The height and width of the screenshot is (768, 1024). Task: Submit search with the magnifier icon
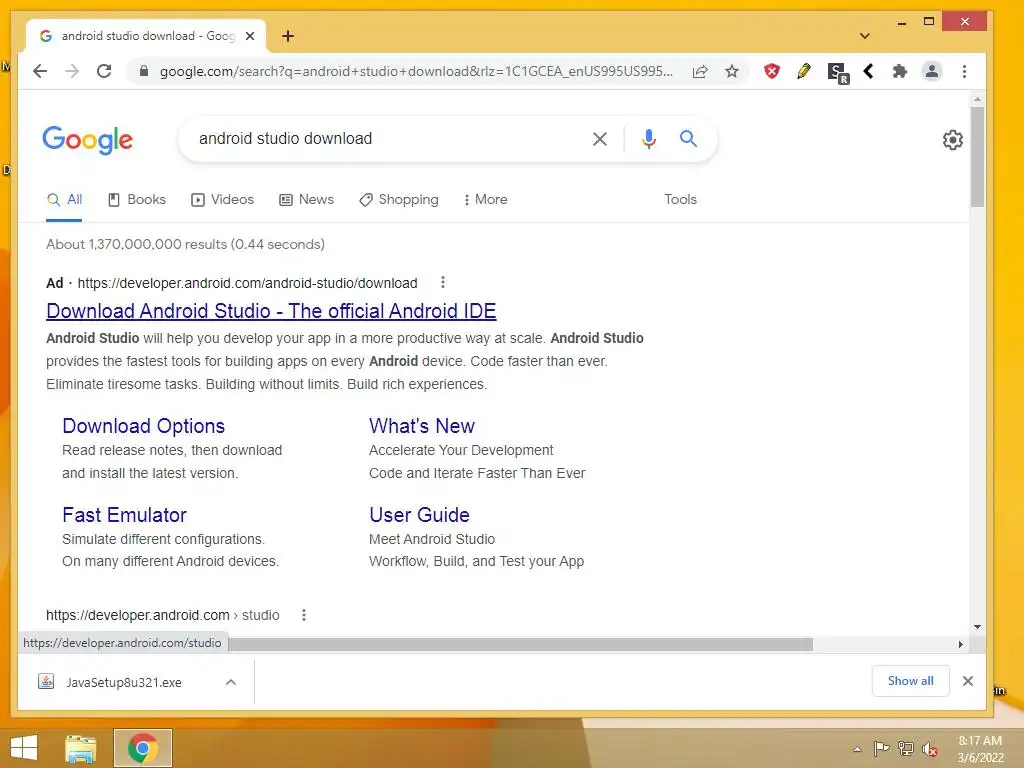click(x=688, y=138)
